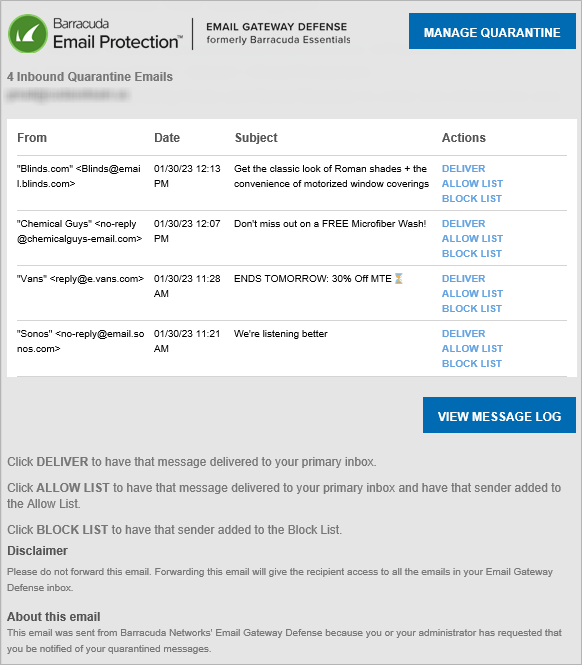
Task: Deliver the Sonos email
Action: coord(463,333)
